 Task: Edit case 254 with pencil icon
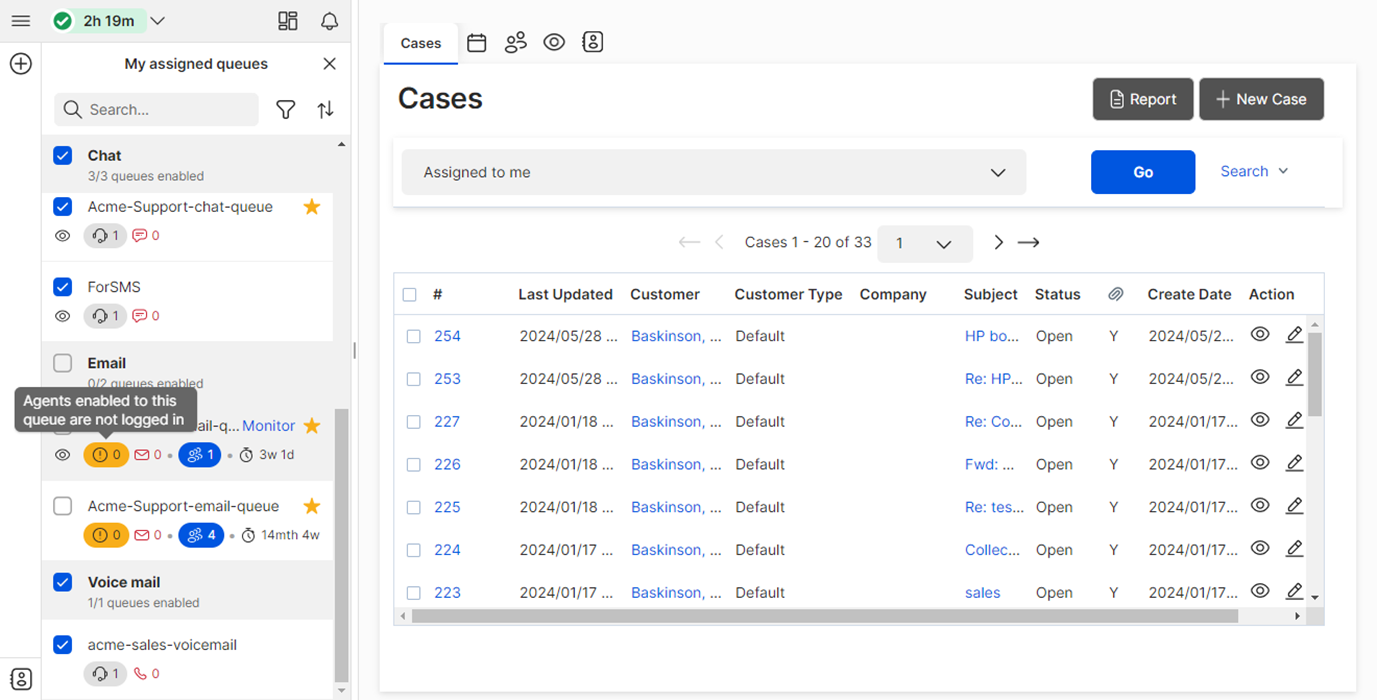coord(1294,335)
